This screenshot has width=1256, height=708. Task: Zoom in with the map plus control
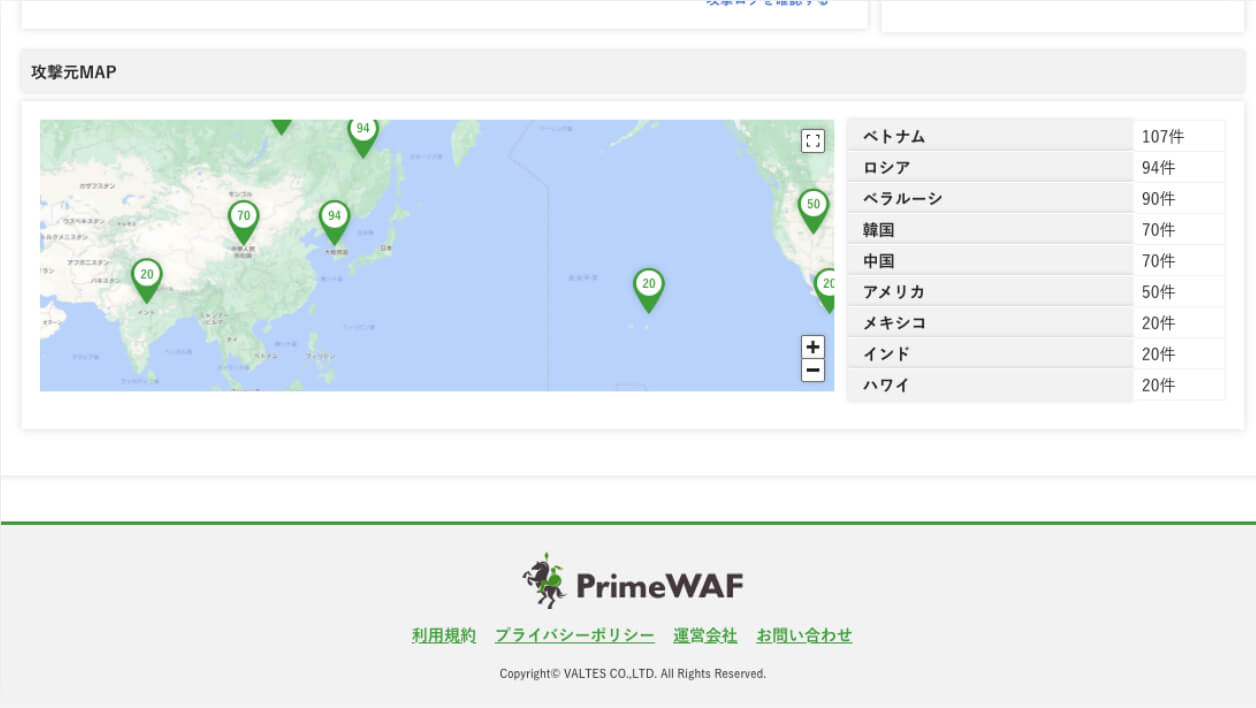click(x=813, y=346)
